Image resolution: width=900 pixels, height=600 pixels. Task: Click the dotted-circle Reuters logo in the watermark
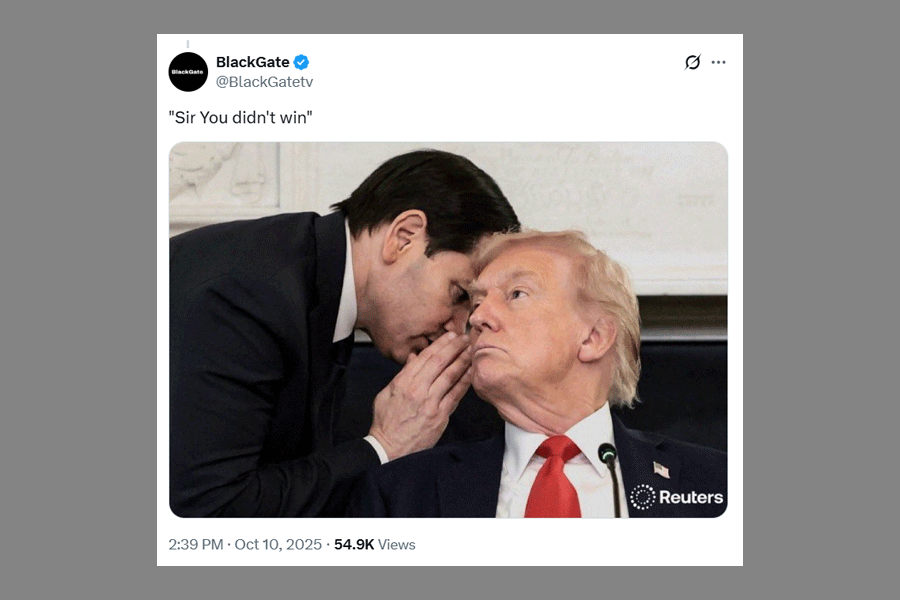click(x=642, y=497)
